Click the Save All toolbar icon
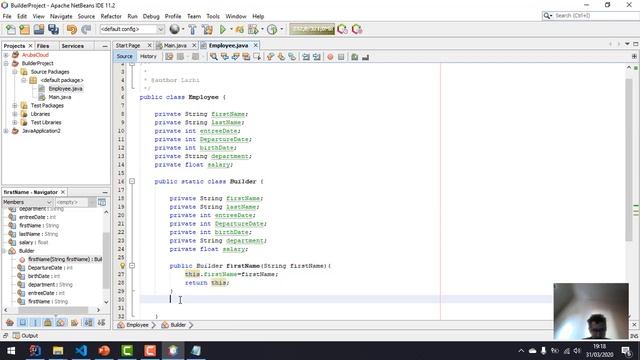Viewport: 640px width, 360px height. click(x=53, y=29)
